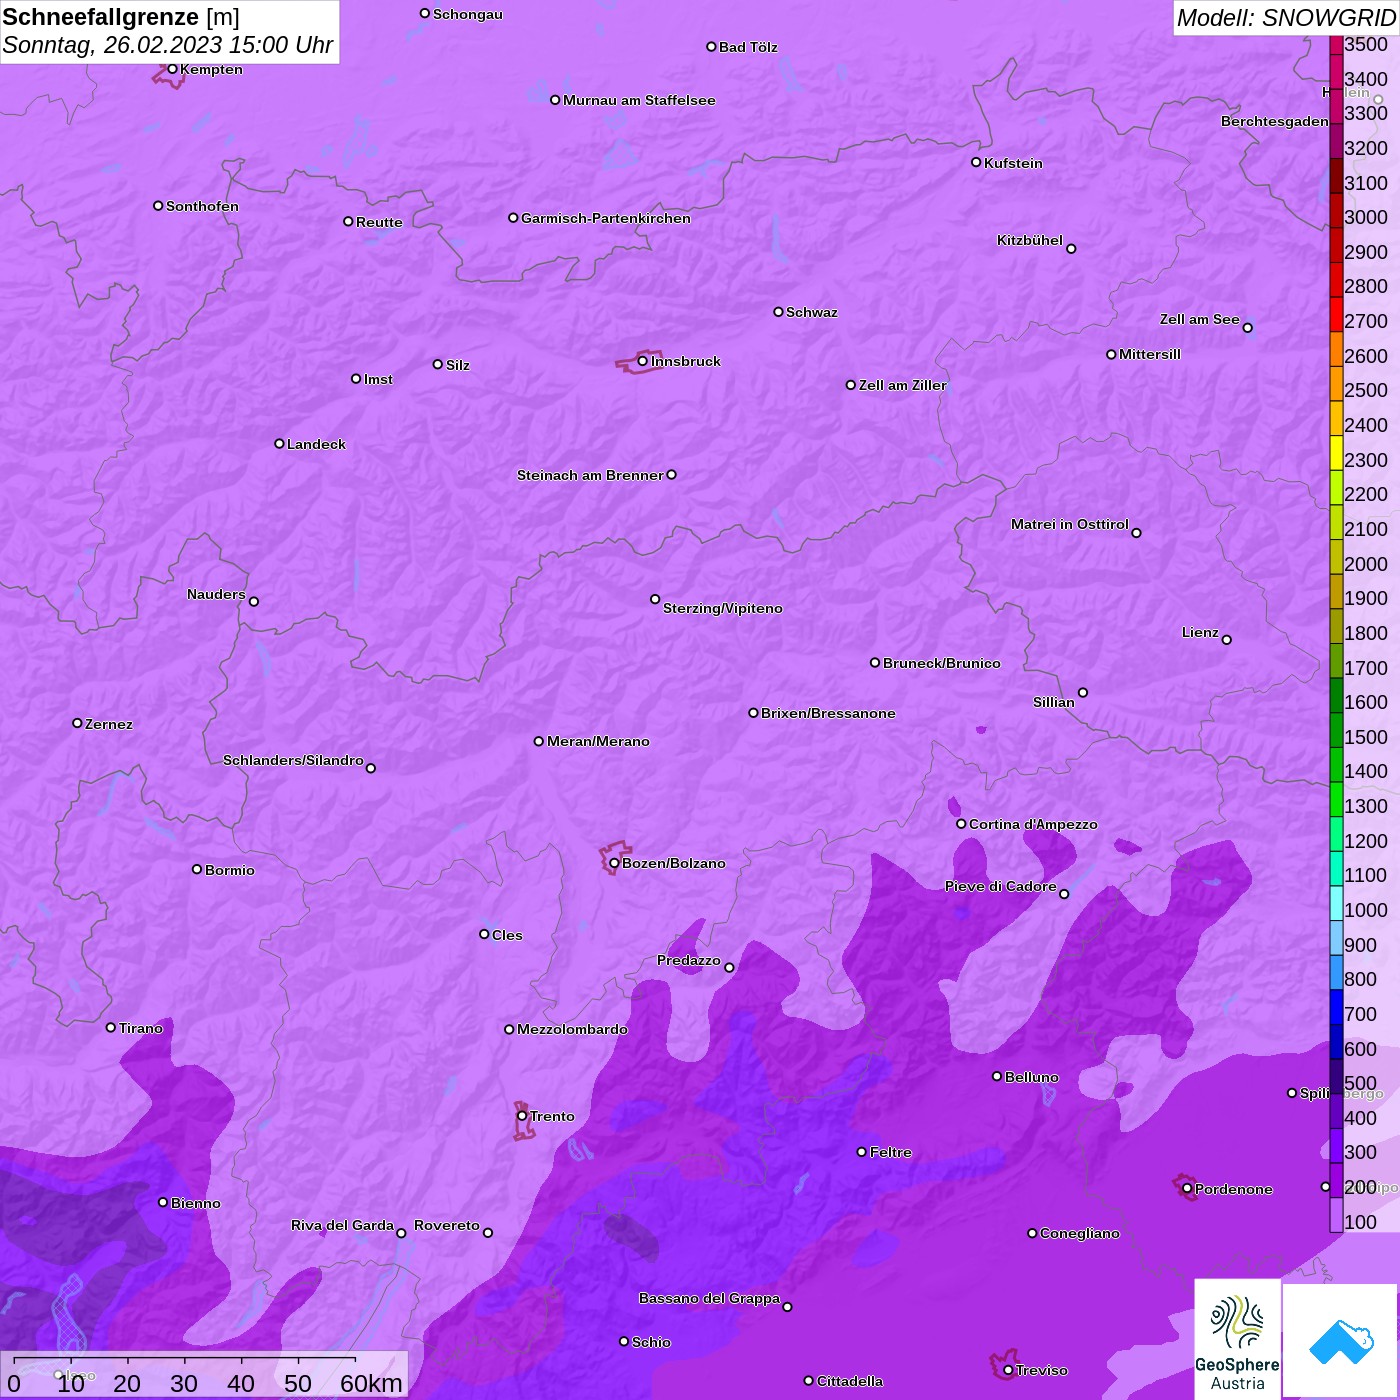
Task: Click the "Cortina d'Ampezzo" label
Action: pyautogui.click(x=1033, y=824)
